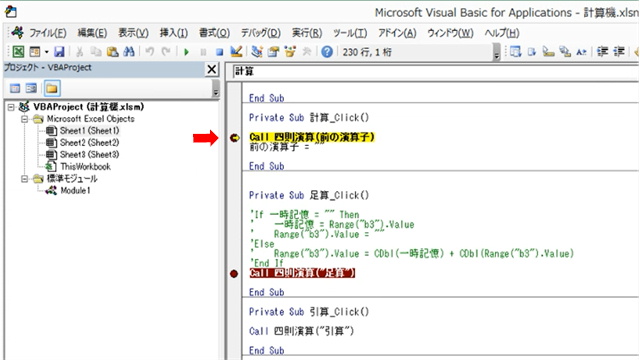The width and height of the screenshot is (640, 360).
Task: Click the Cut scissors icon
Action: pos(79,52)
